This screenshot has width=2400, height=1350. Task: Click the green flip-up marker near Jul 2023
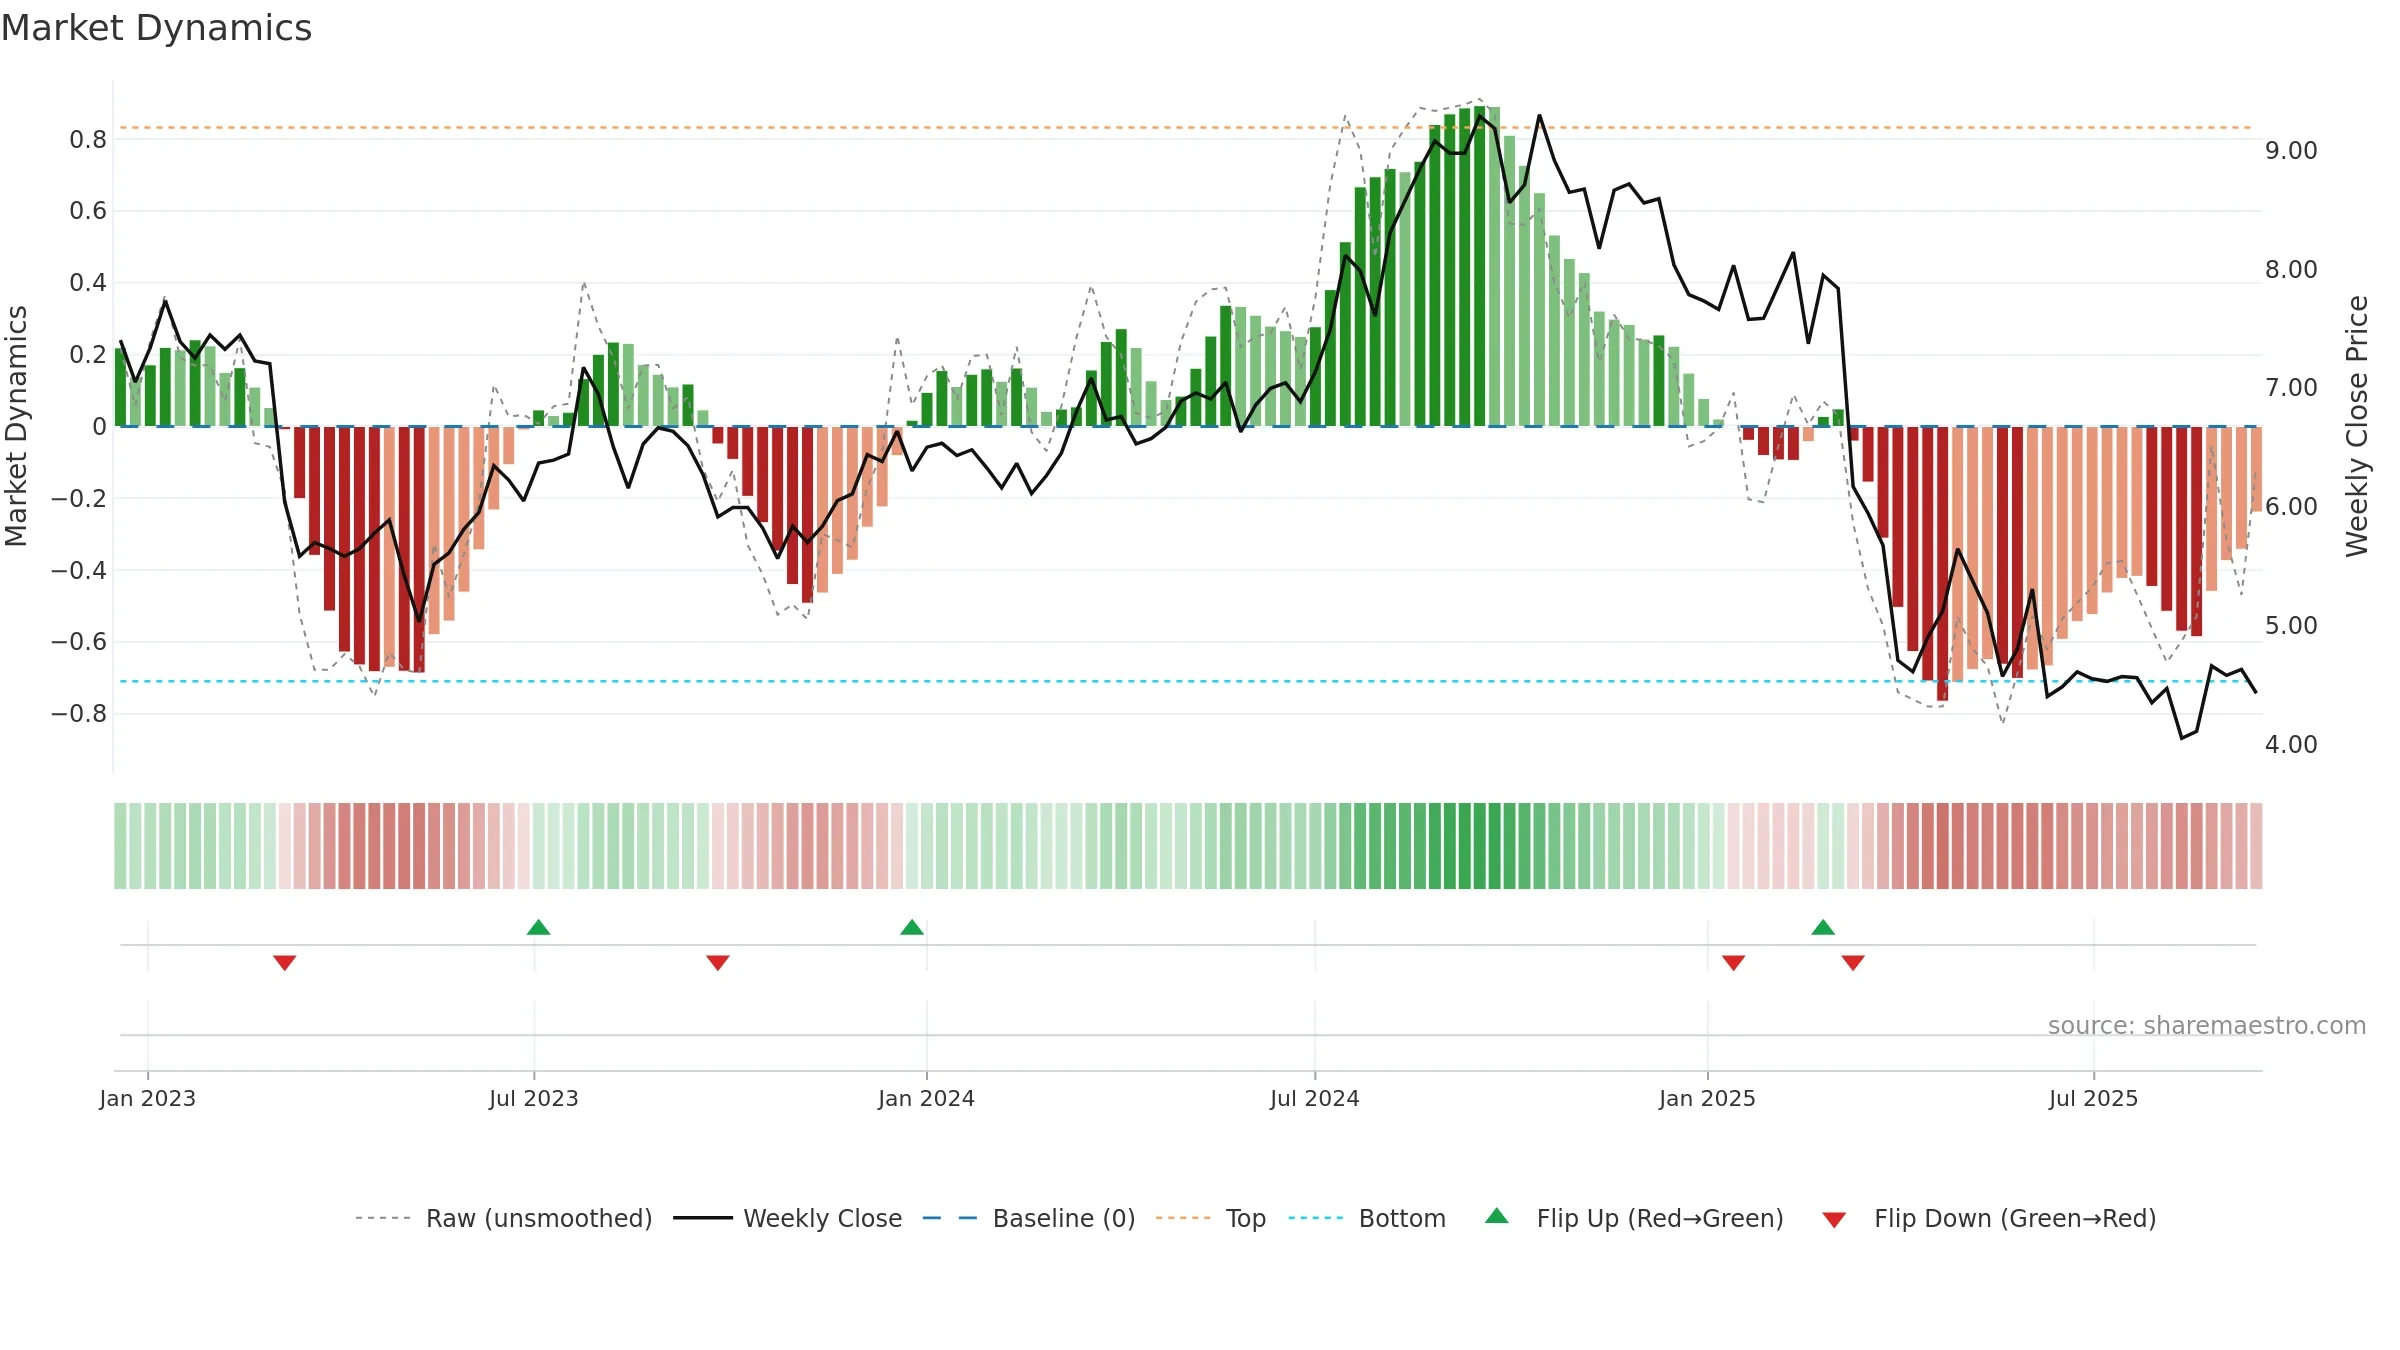click(539, 927)
